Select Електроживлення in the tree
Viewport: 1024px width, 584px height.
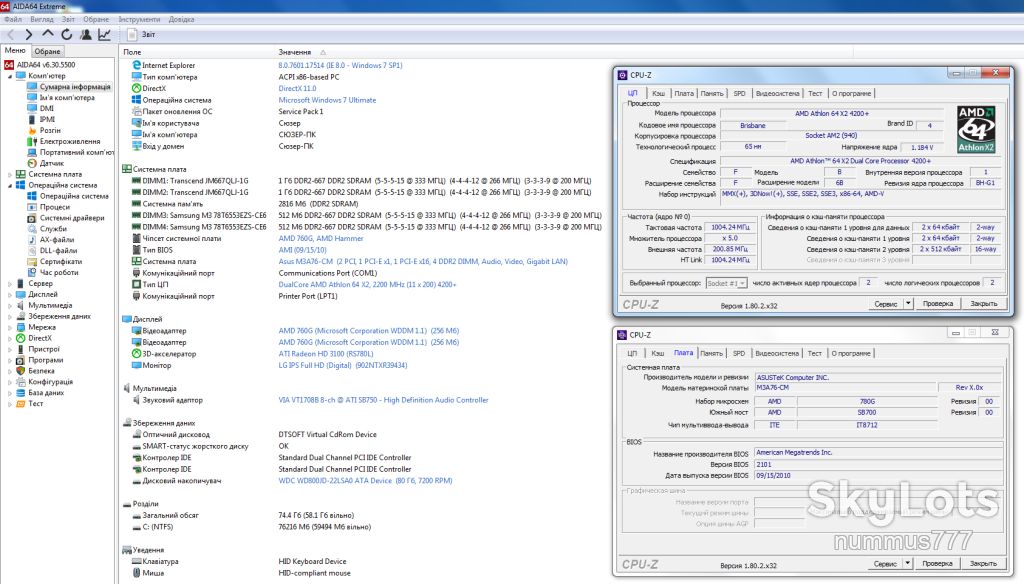point(70,141)
